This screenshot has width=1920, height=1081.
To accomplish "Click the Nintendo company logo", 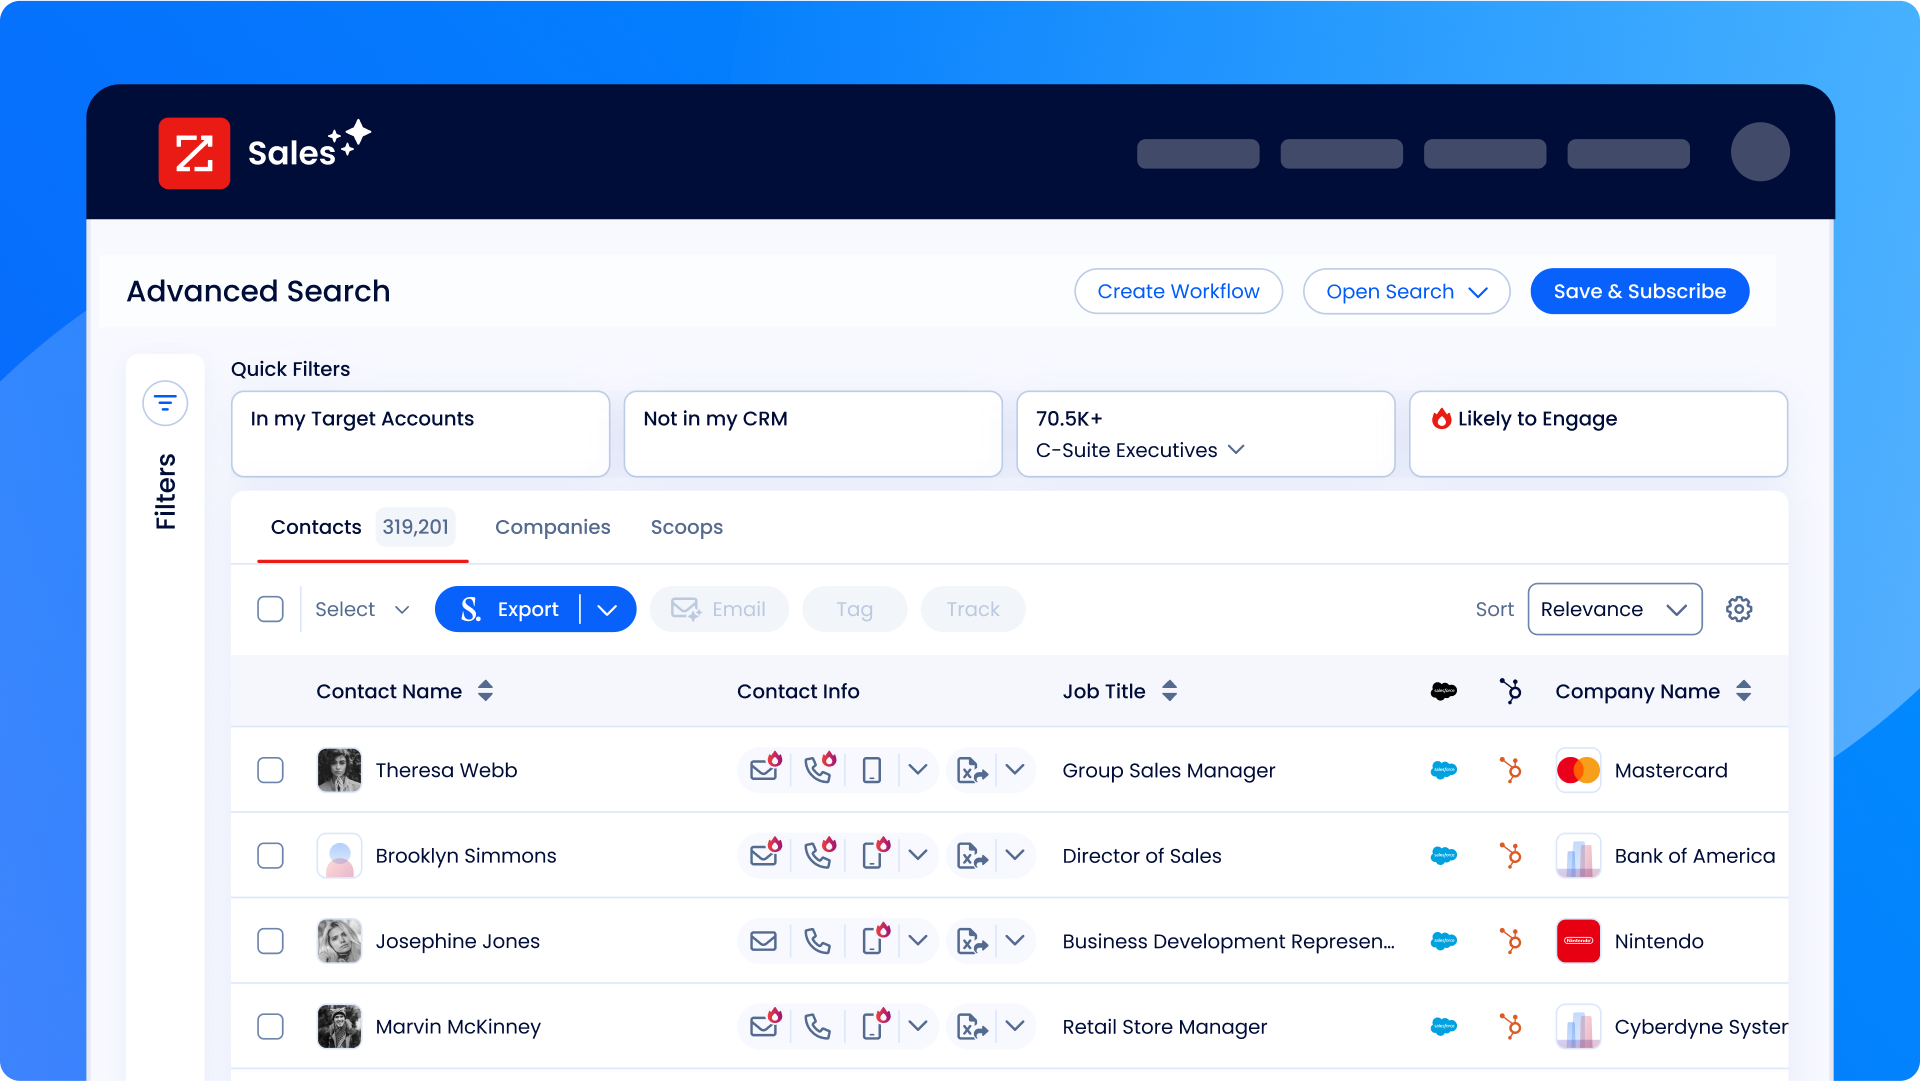I will (x=1579, y=941).
